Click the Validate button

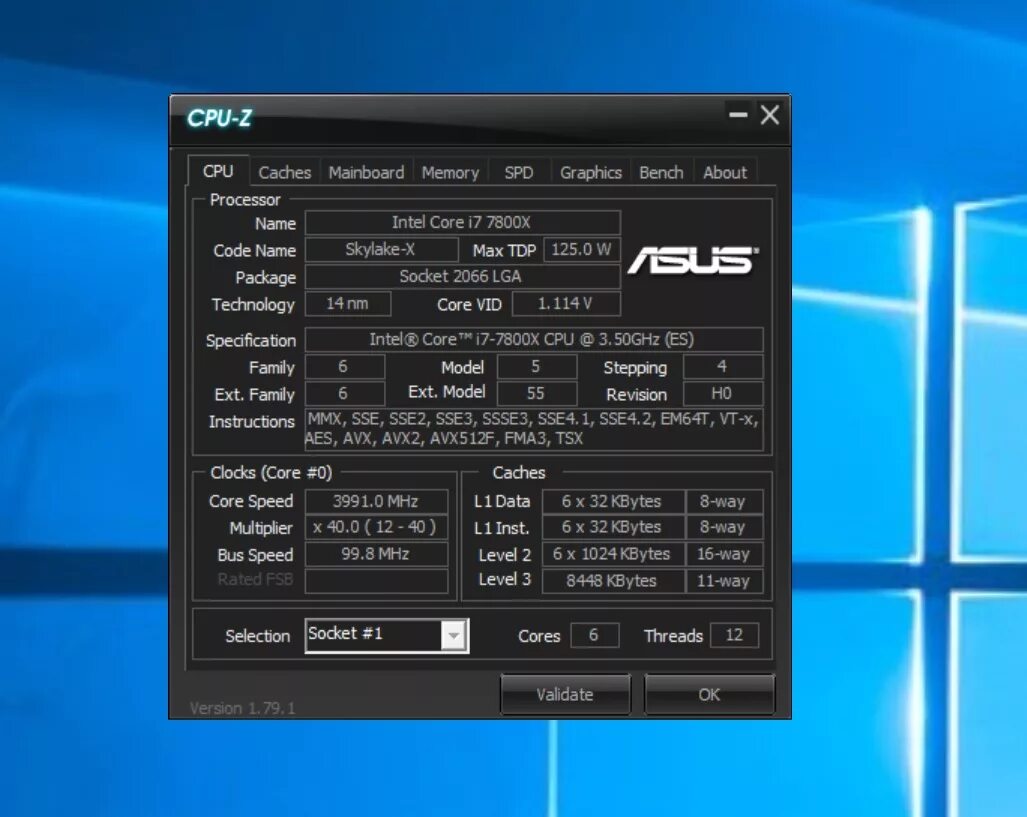coord(565,694)
